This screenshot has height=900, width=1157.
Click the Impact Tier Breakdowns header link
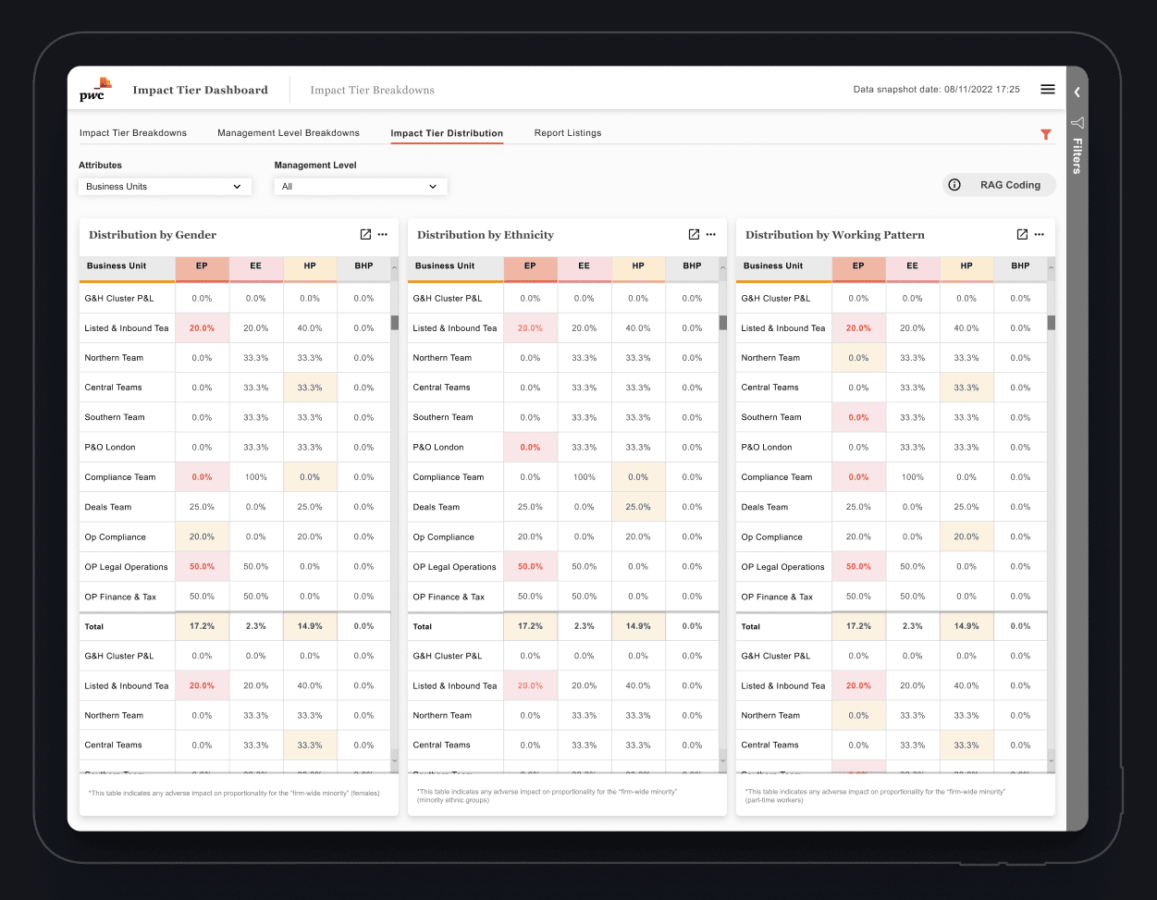click(x=372, y=90)
